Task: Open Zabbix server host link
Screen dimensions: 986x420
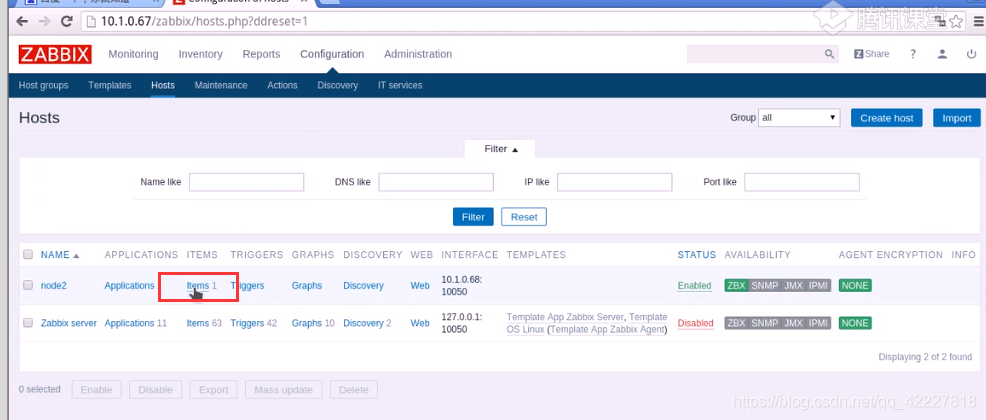Action: (x=69, y=323)
